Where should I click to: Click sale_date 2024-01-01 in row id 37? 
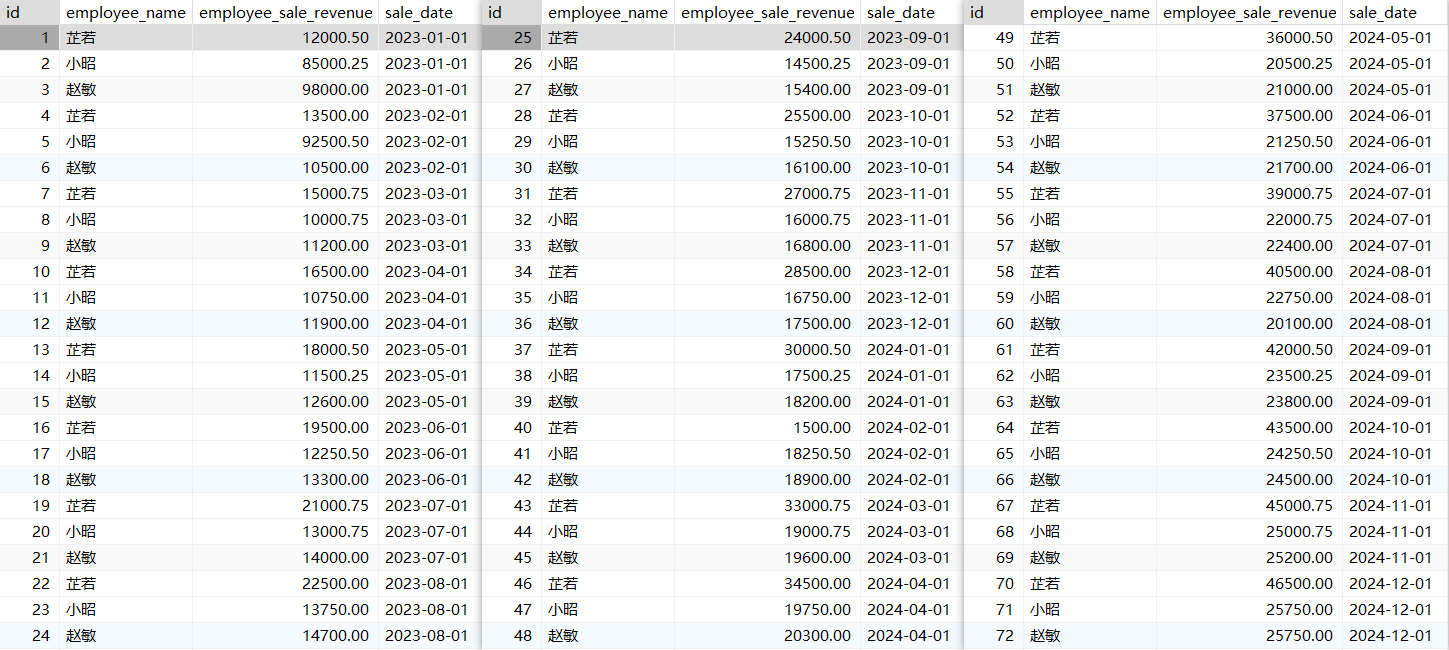[908, 349]
